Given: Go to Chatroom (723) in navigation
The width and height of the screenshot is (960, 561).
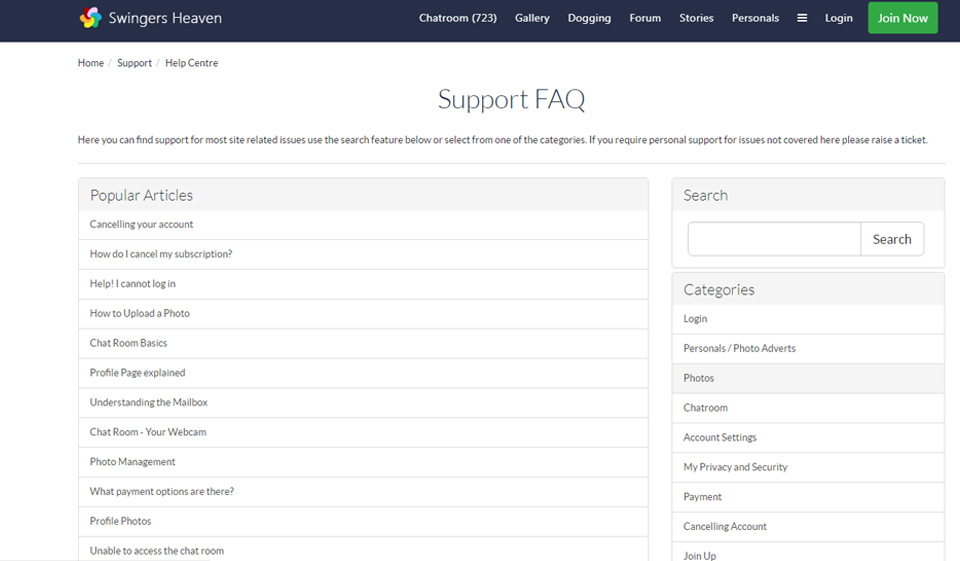Looking at the screenshot, I should 457,18.
